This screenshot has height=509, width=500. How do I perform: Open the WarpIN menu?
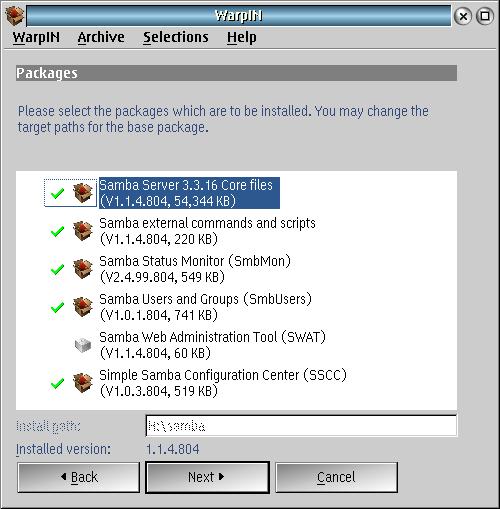click(x=36, y=37)
